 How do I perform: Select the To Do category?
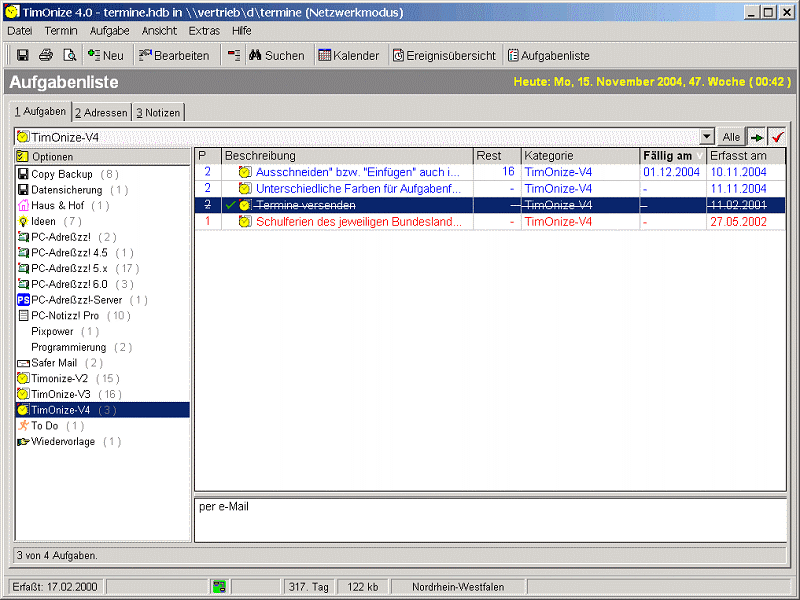click(x=102, y=426)
